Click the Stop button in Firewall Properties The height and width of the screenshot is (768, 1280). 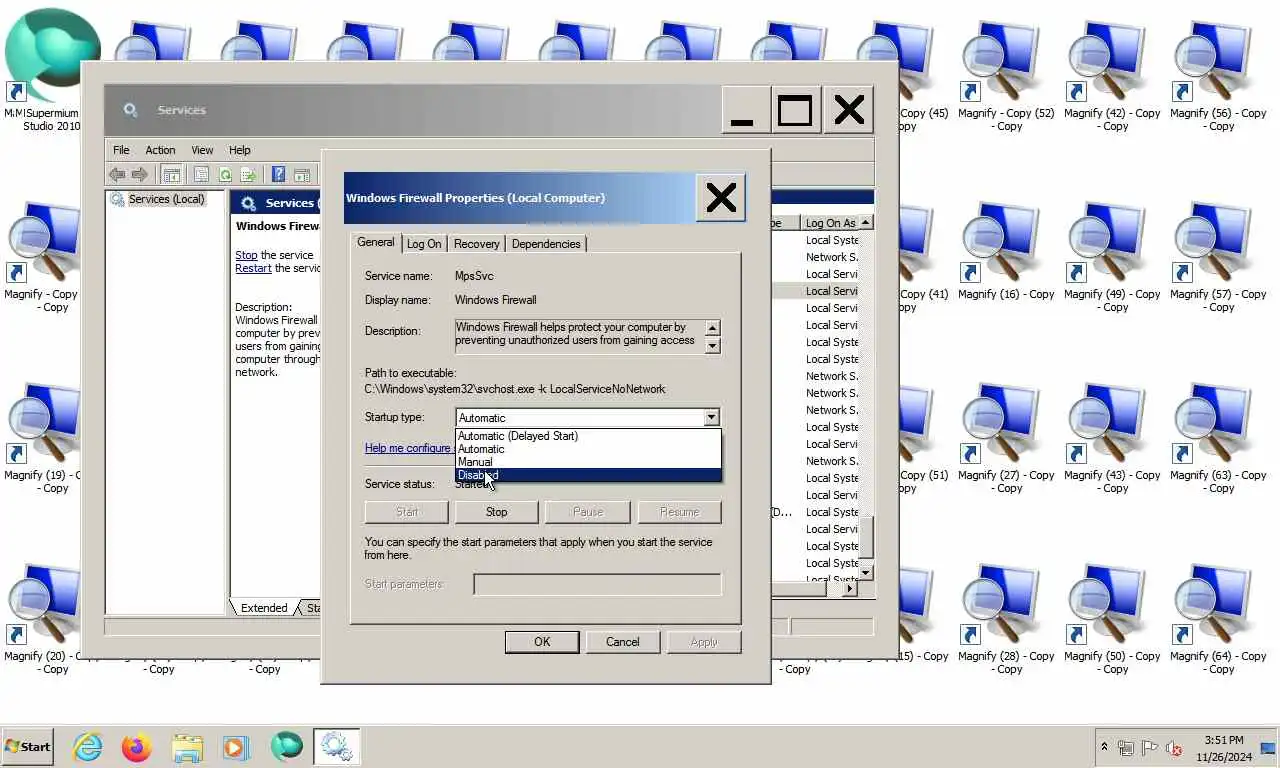click(x=497, y=512)
